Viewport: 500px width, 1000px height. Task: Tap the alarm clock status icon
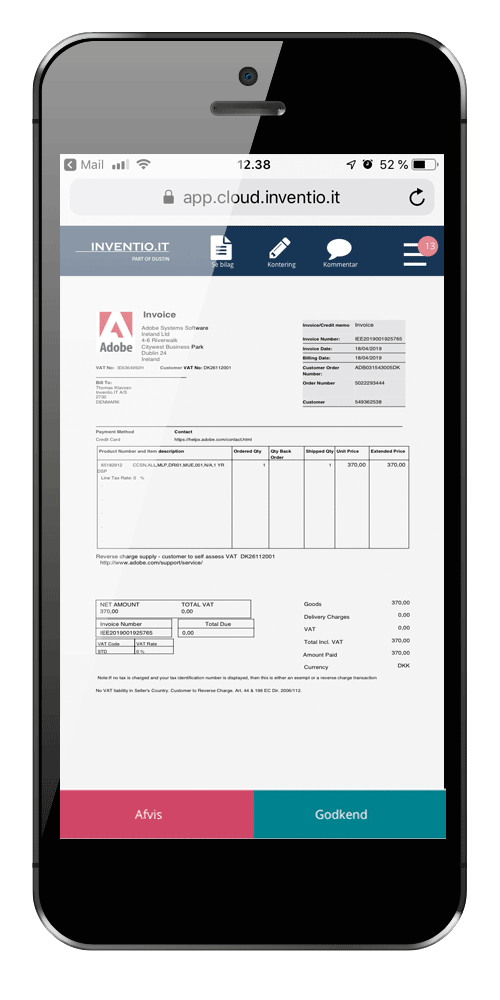[368, 165]
